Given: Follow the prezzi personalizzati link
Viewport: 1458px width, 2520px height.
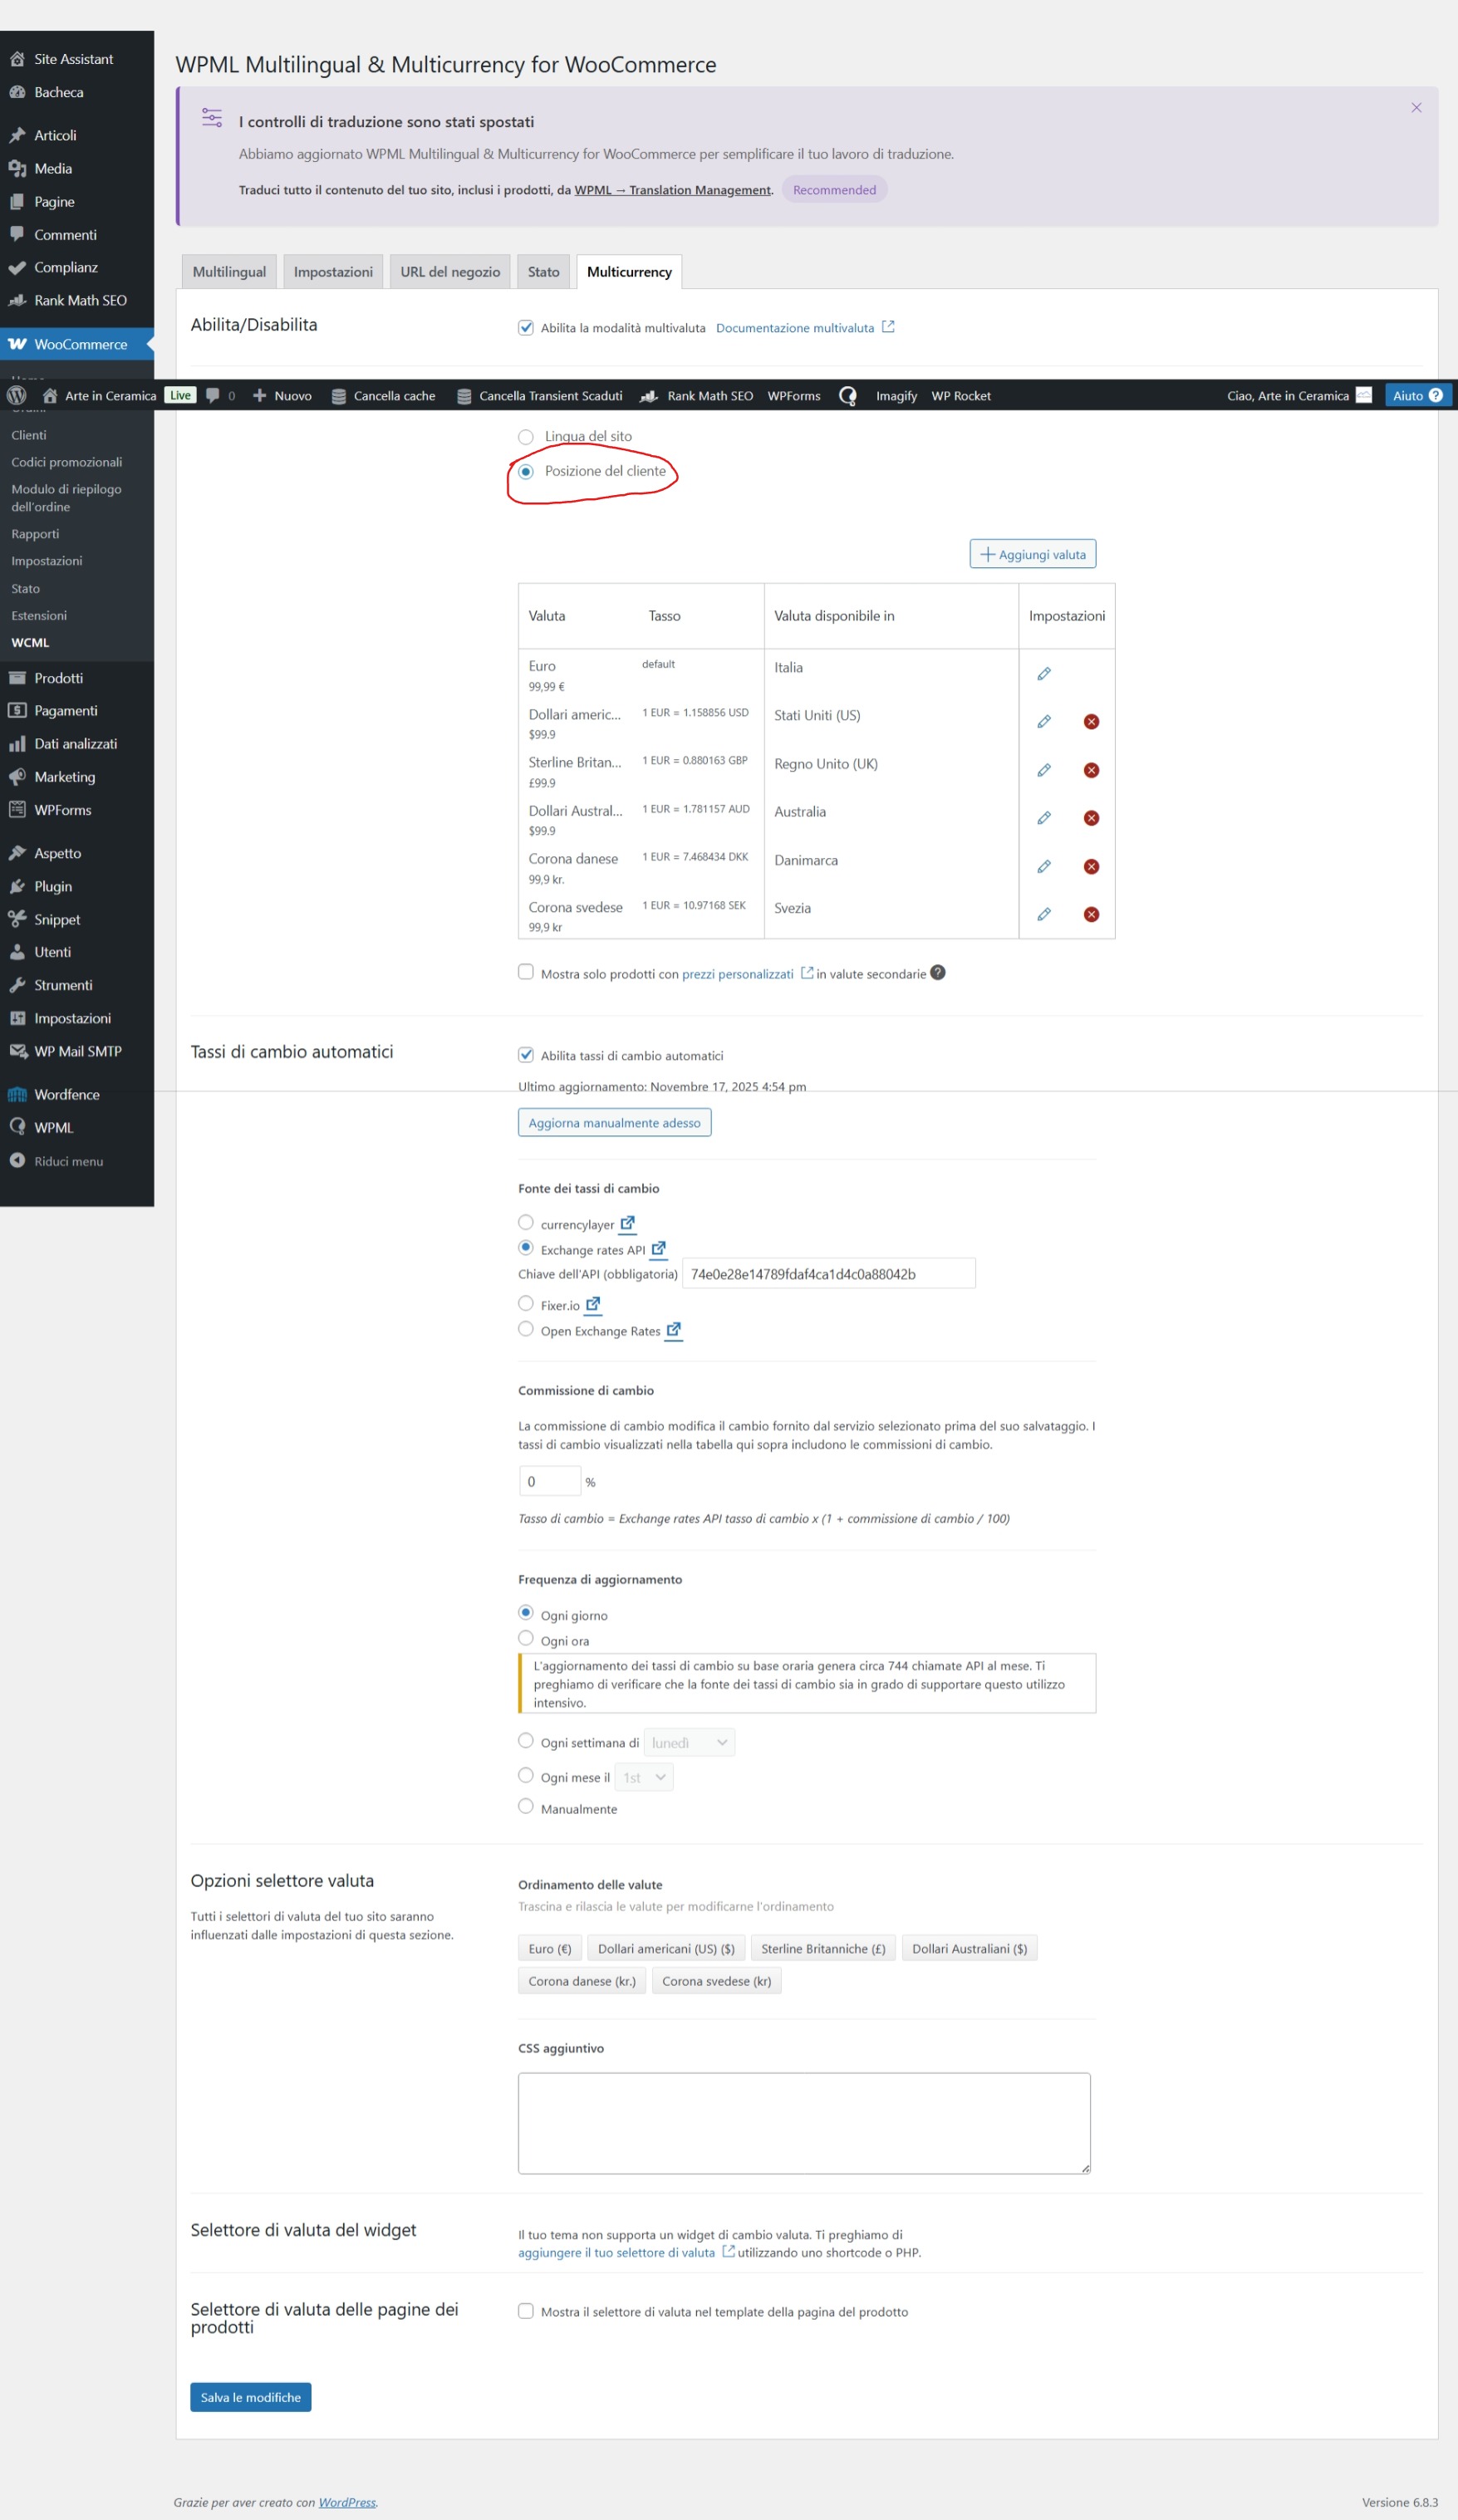Looking at the screenshot, I should 738,974.
